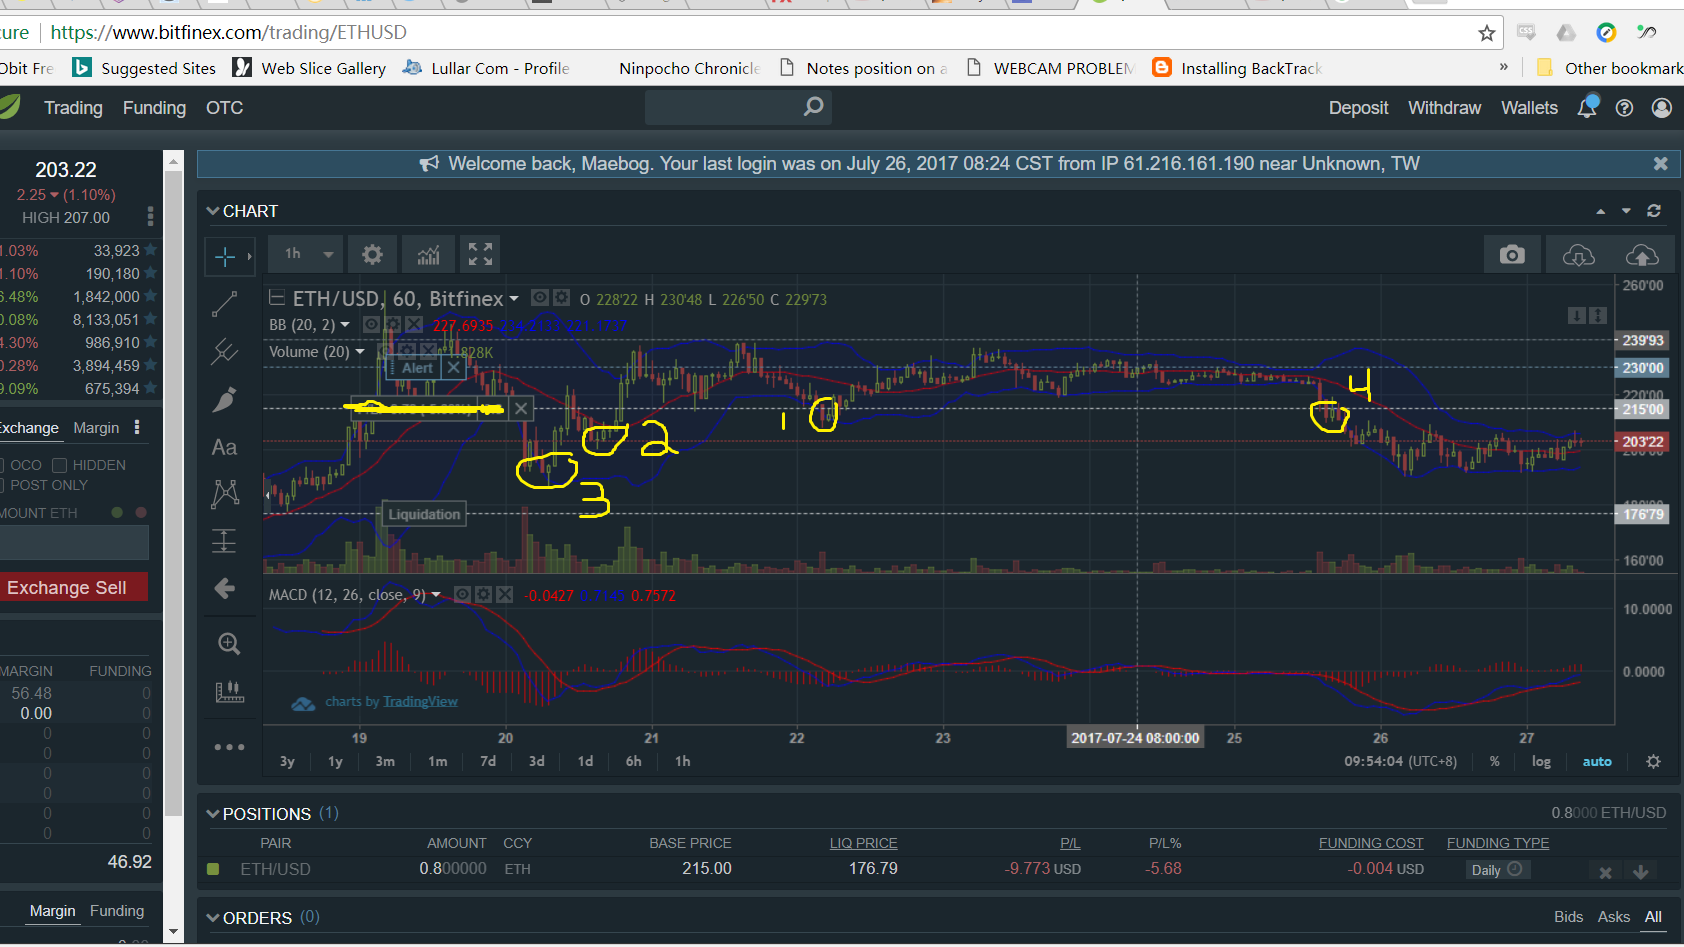Toggle OCO checkbox

point(3,466)
